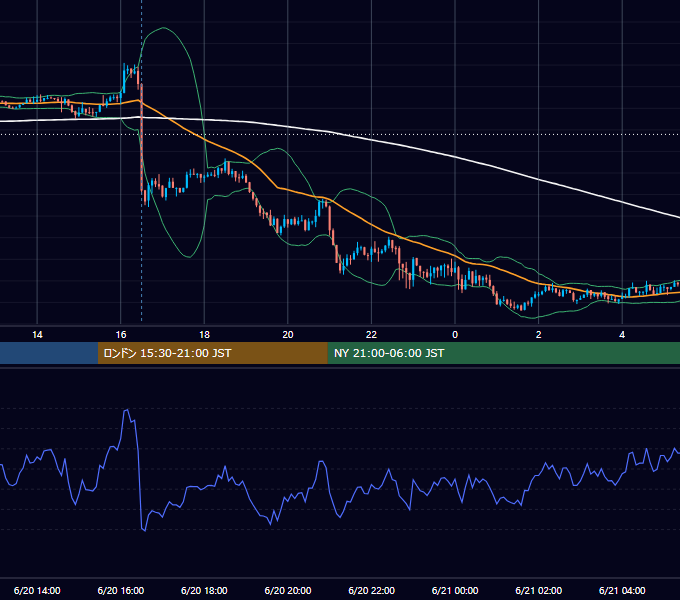
Task: Click the 4 hour label on price chart axis
Action: [x=622, y=335]
